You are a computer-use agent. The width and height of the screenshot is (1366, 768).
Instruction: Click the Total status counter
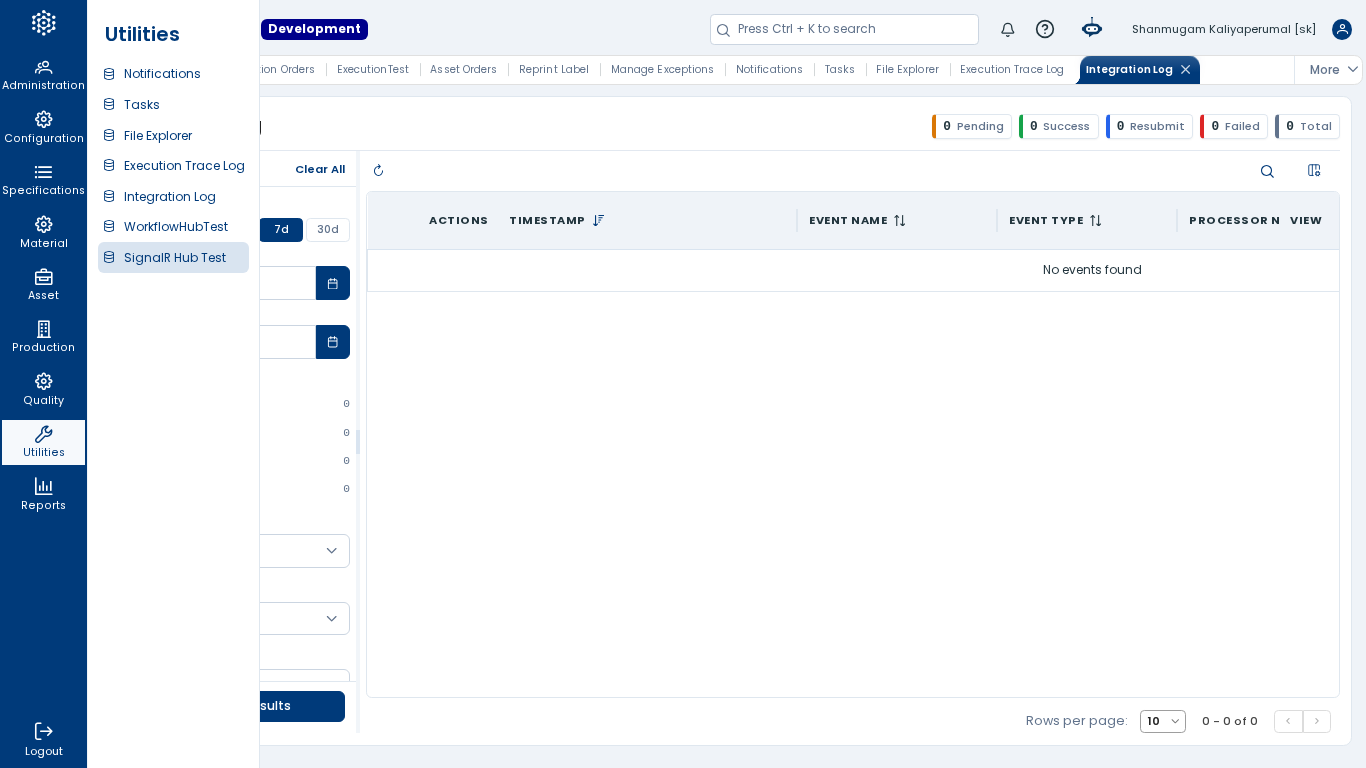click(x=1307, y=126)
